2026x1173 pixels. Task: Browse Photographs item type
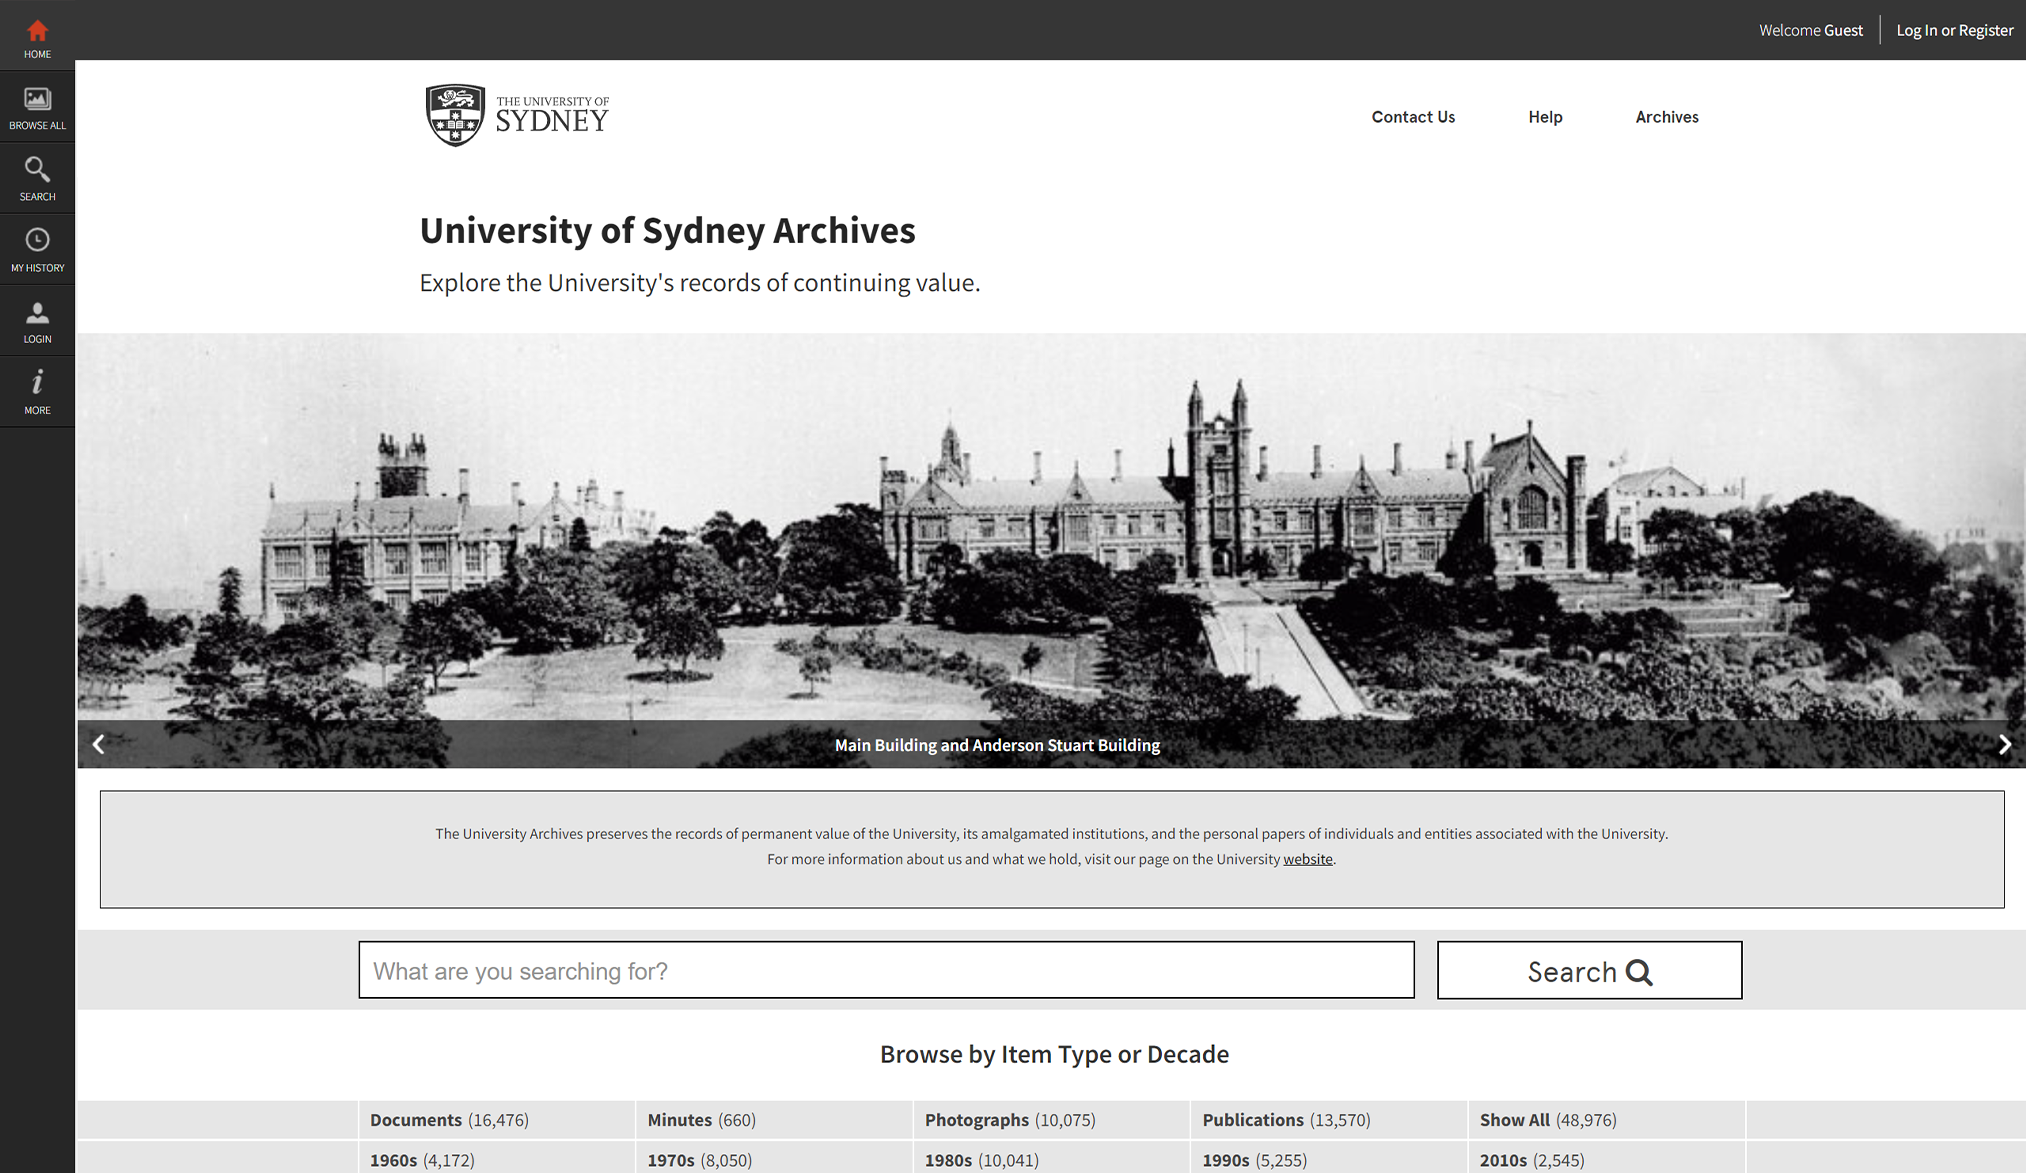(1010, 1120)
